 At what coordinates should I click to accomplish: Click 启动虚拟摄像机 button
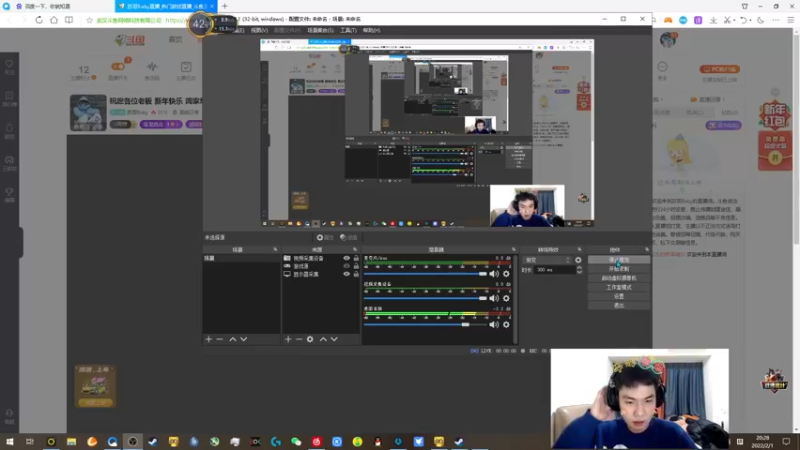[619, 278]
